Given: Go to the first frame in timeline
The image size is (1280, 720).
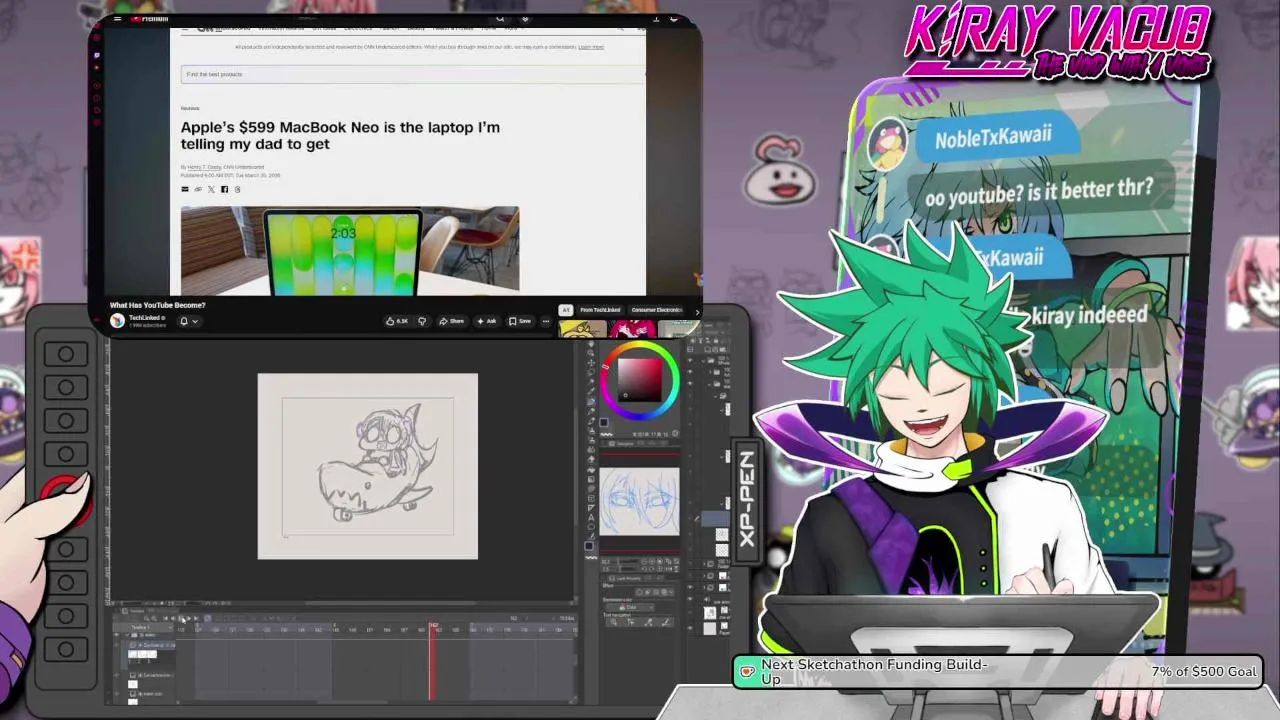Looking at the screenshot, I should (166, 618).
